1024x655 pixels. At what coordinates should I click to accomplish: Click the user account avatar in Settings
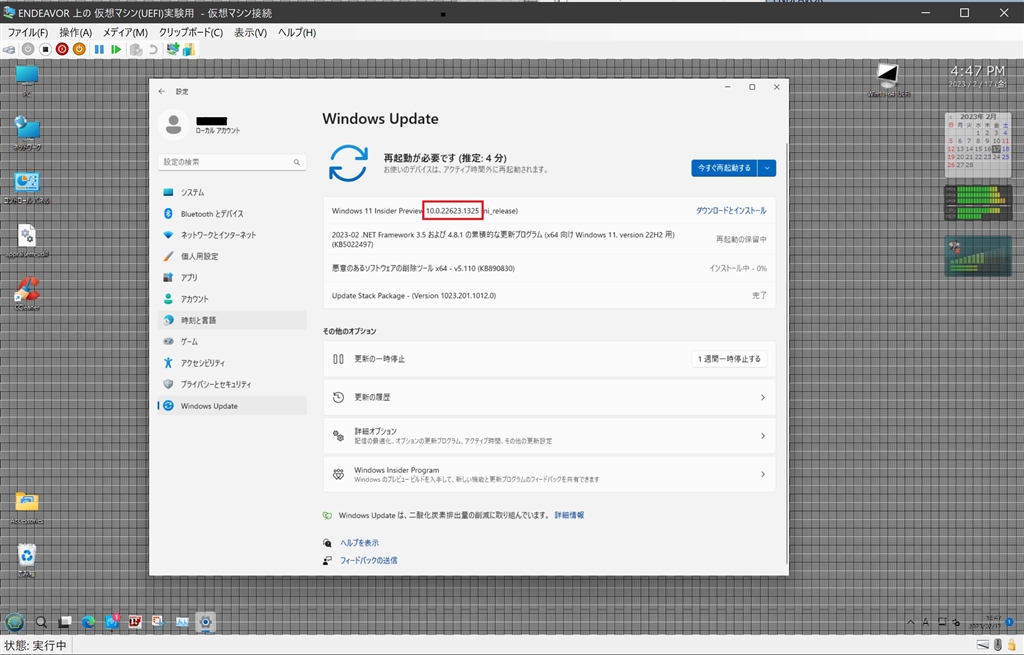tap(174, 124)
